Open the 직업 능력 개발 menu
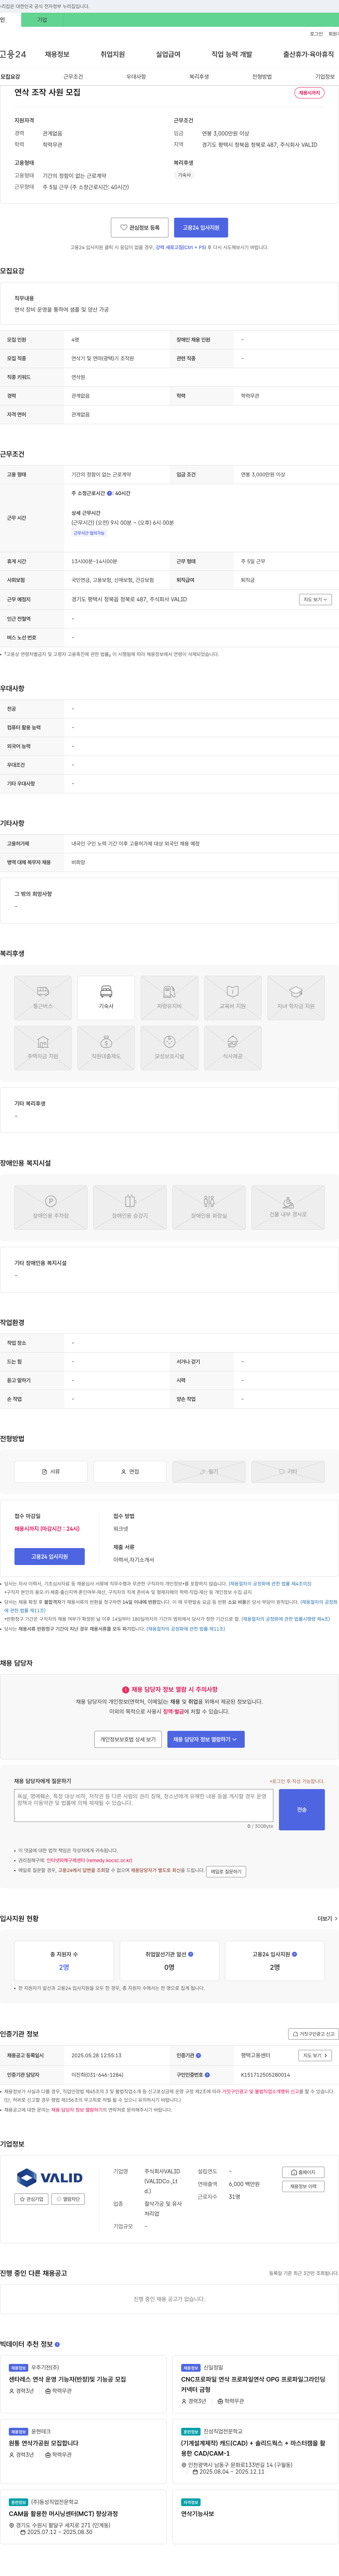This screenshot has width=339, height=2576. tap(232, 54)
